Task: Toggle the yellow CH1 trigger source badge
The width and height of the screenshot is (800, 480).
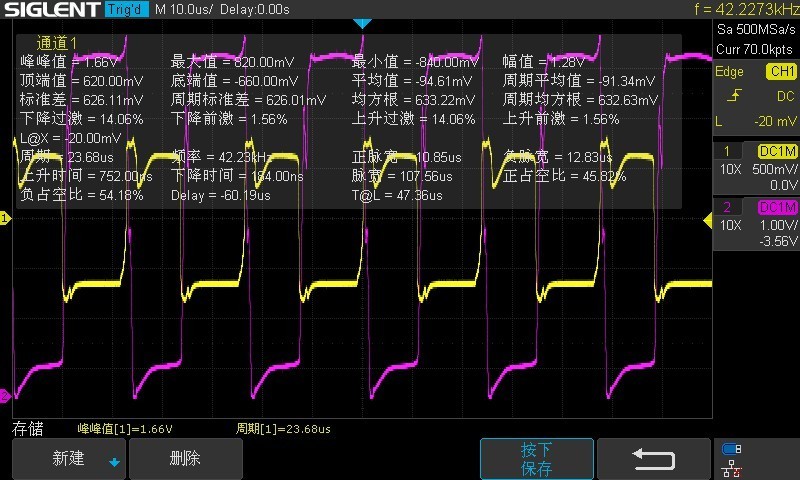Action: (779, 72)
